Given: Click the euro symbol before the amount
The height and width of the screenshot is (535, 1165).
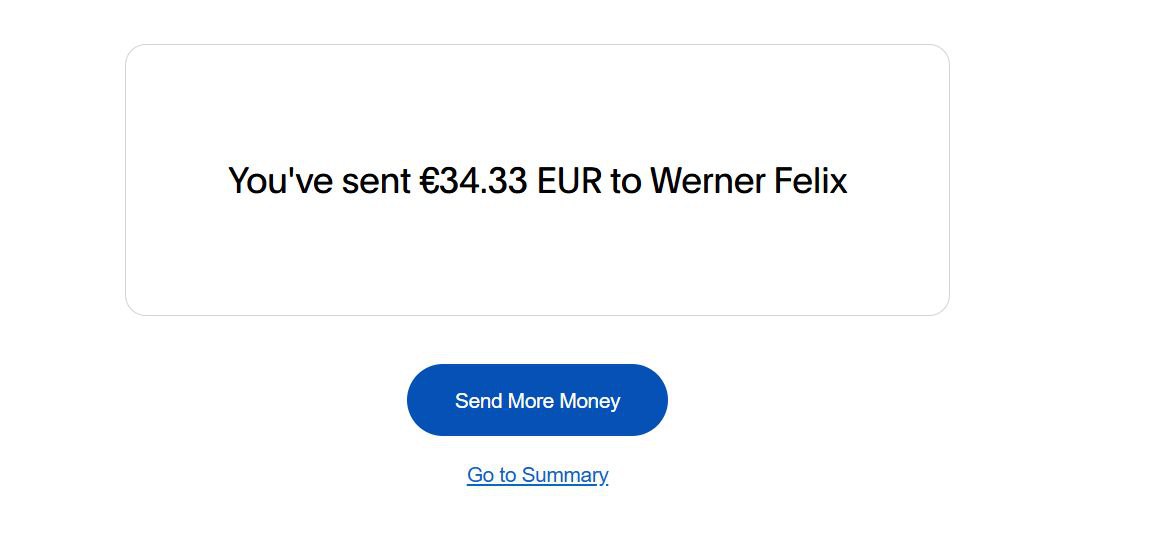Looking at the screenshot, I should (x=430, y=181).
